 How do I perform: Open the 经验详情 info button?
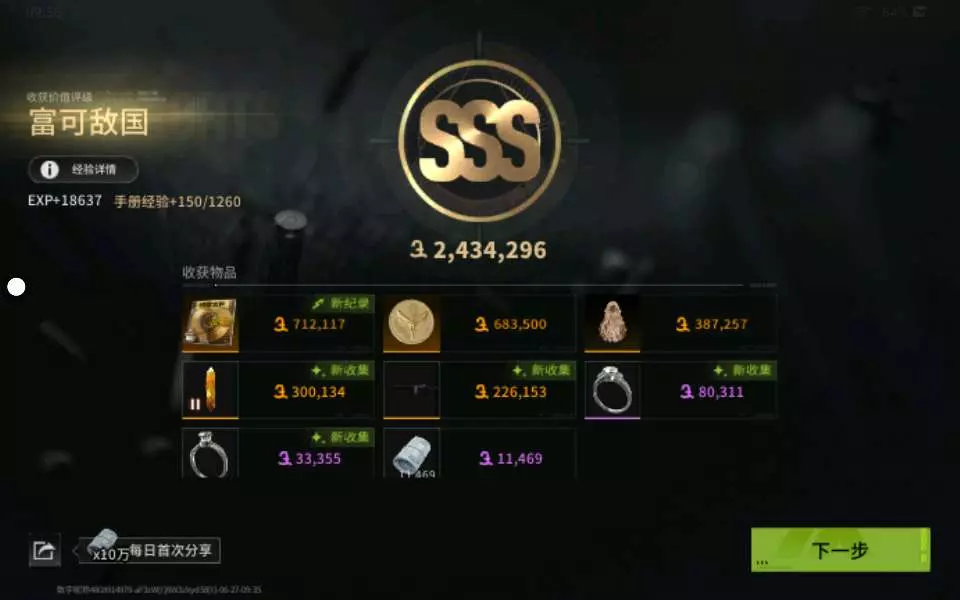(83, 170)
